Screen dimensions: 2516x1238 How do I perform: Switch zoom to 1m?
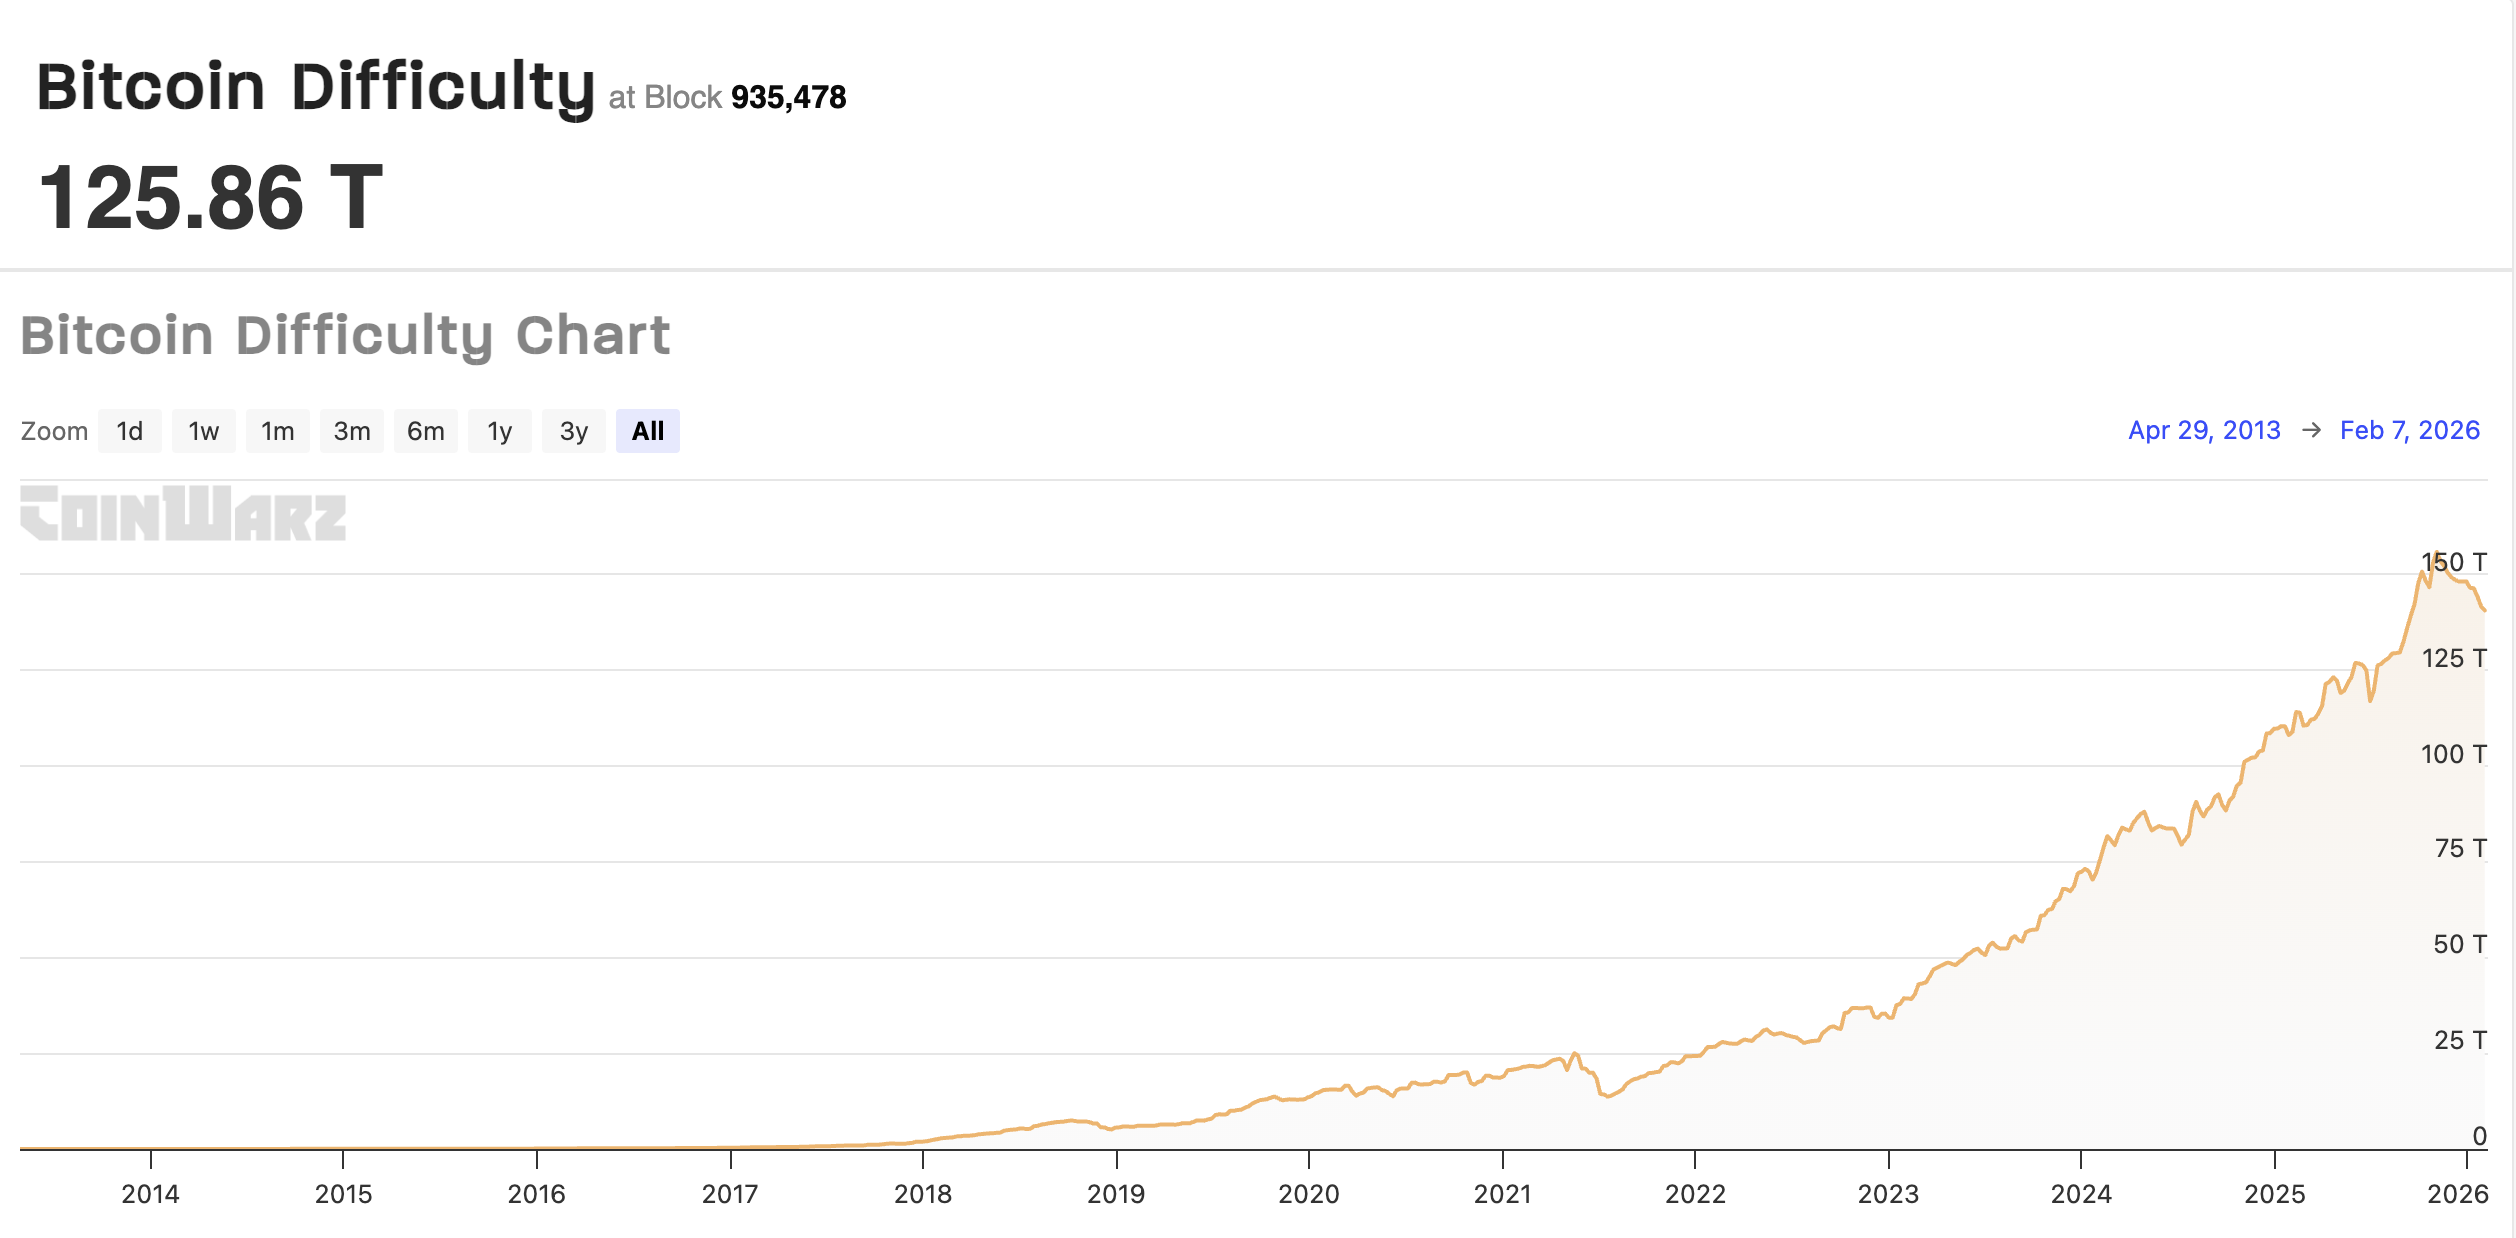[277, 431]
